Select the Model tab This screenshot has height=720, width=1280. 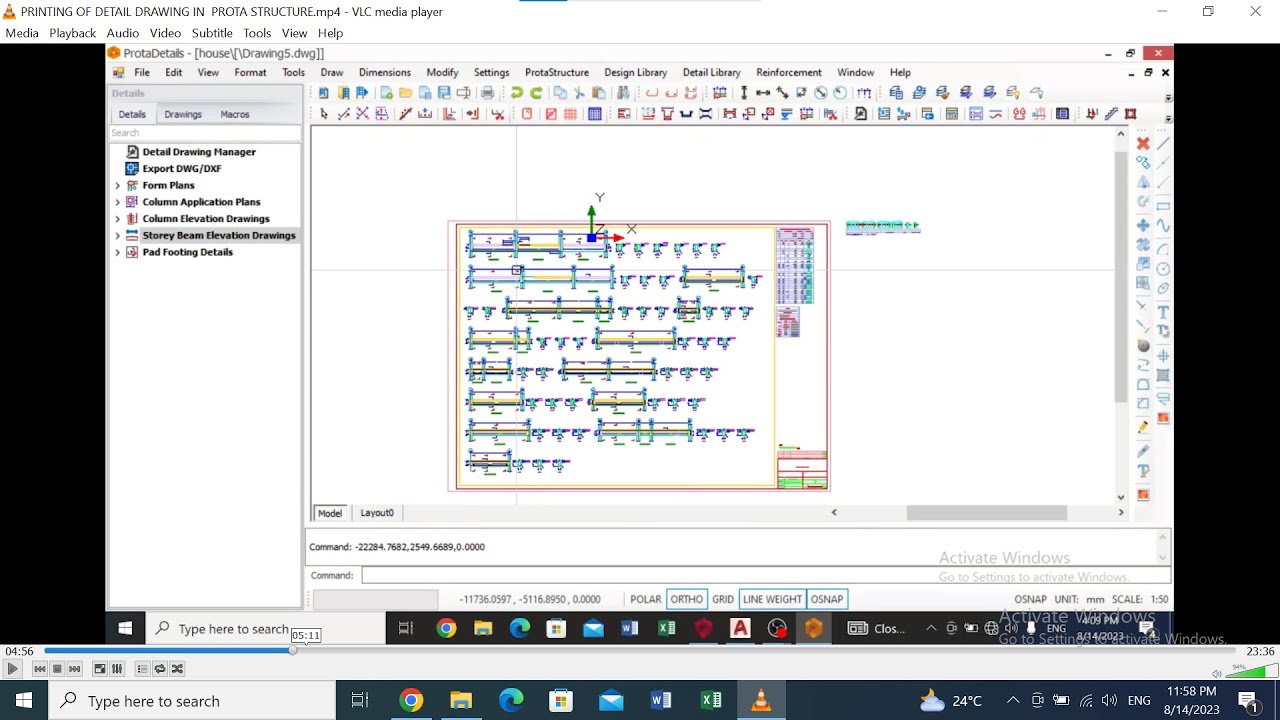point(330,513)
